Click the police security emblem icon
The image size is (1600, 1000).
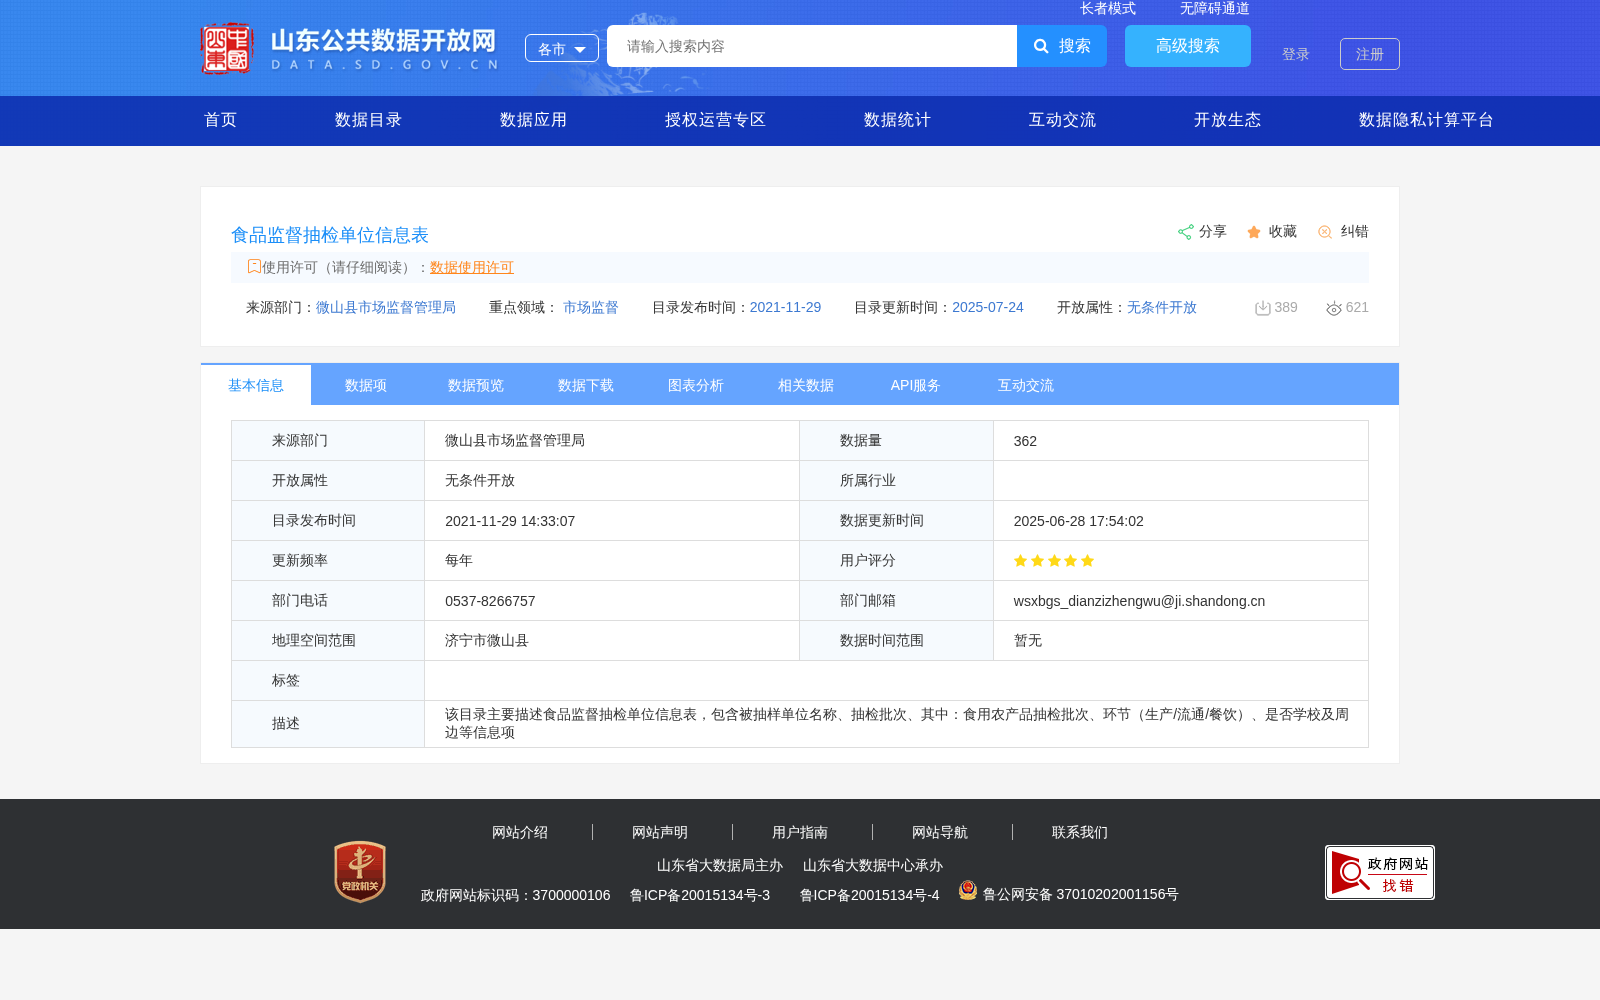click(968, 890)
